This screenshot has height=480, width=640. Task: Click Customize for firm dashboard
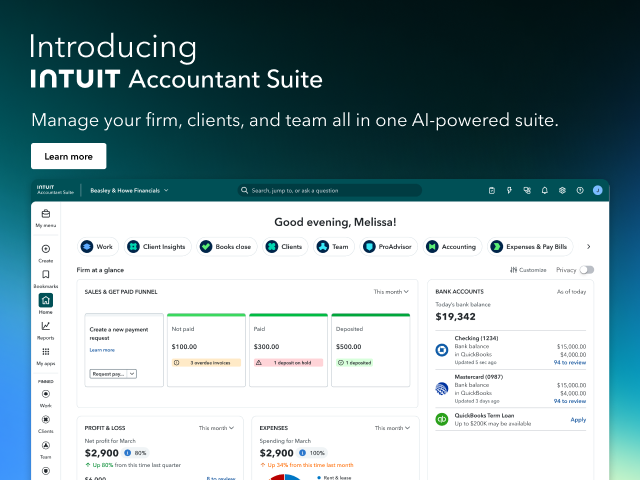click(x=528, y=270)
